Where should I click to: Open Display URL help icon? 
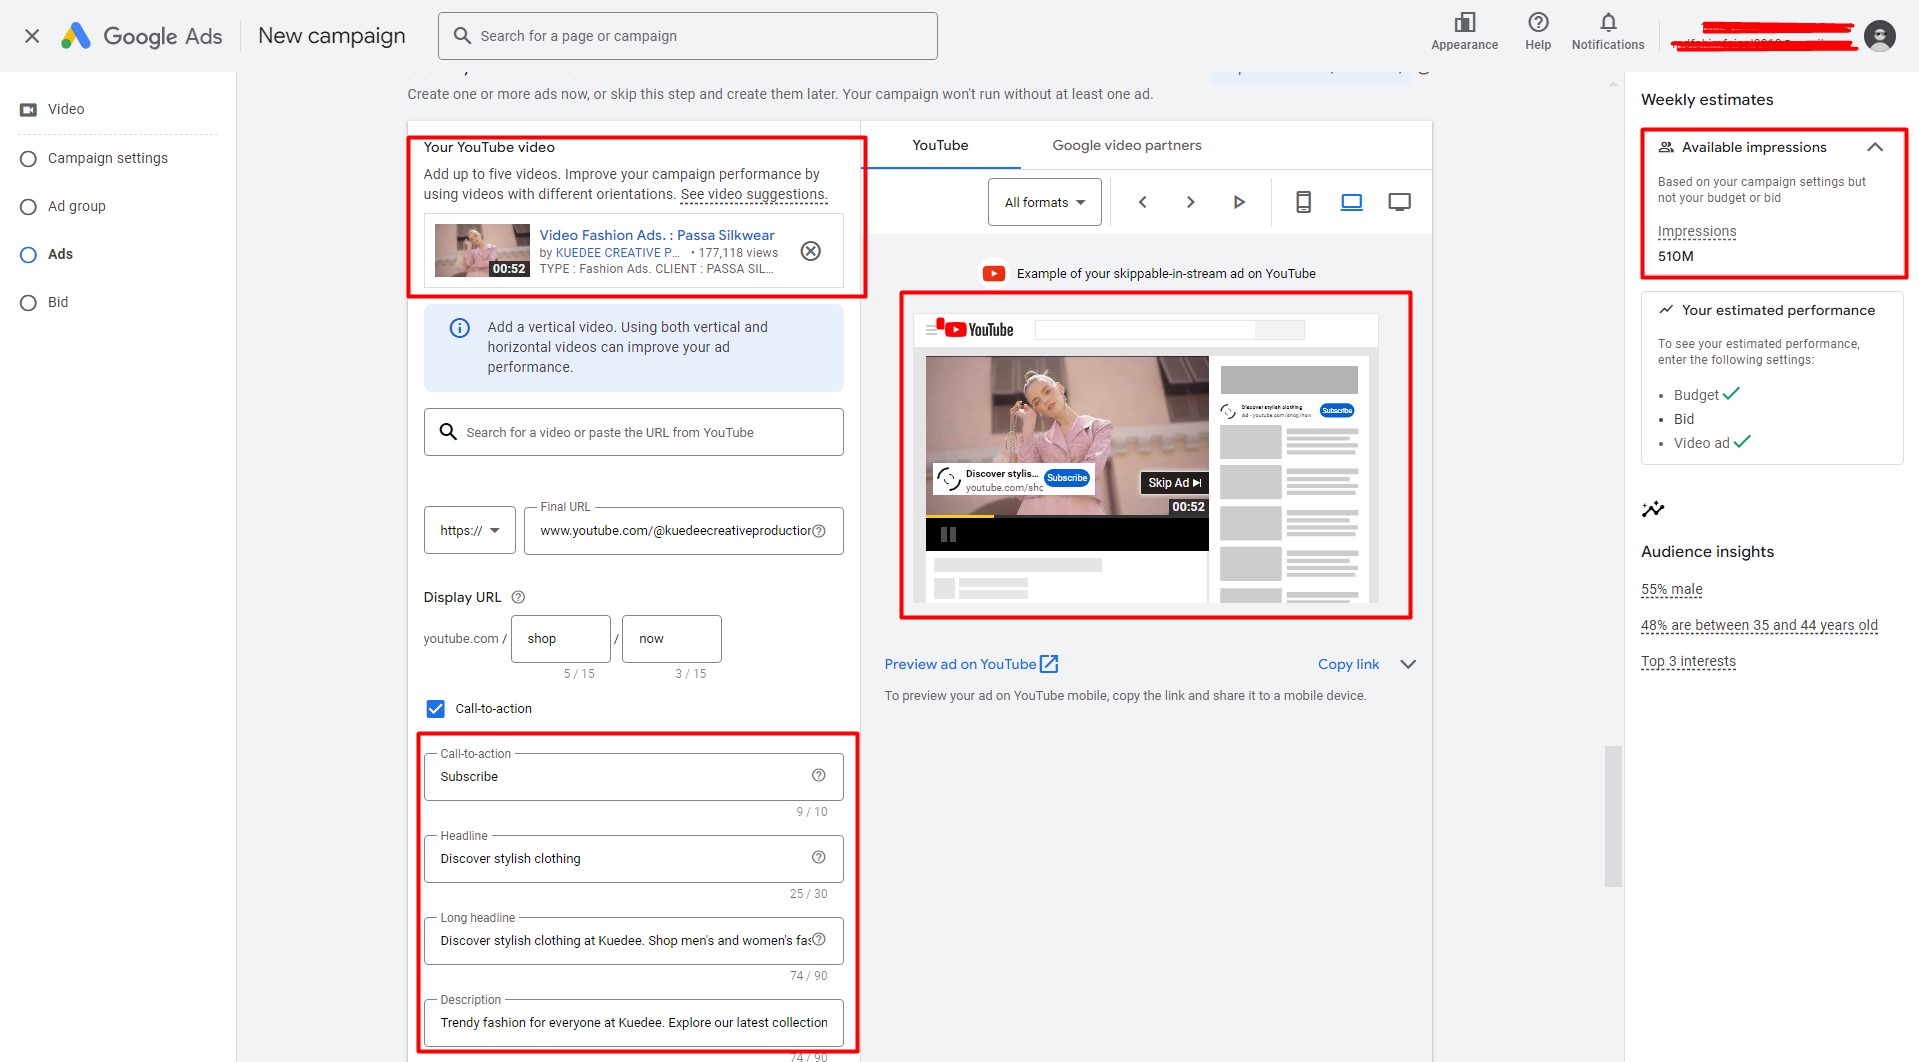[x=518, y=597]
